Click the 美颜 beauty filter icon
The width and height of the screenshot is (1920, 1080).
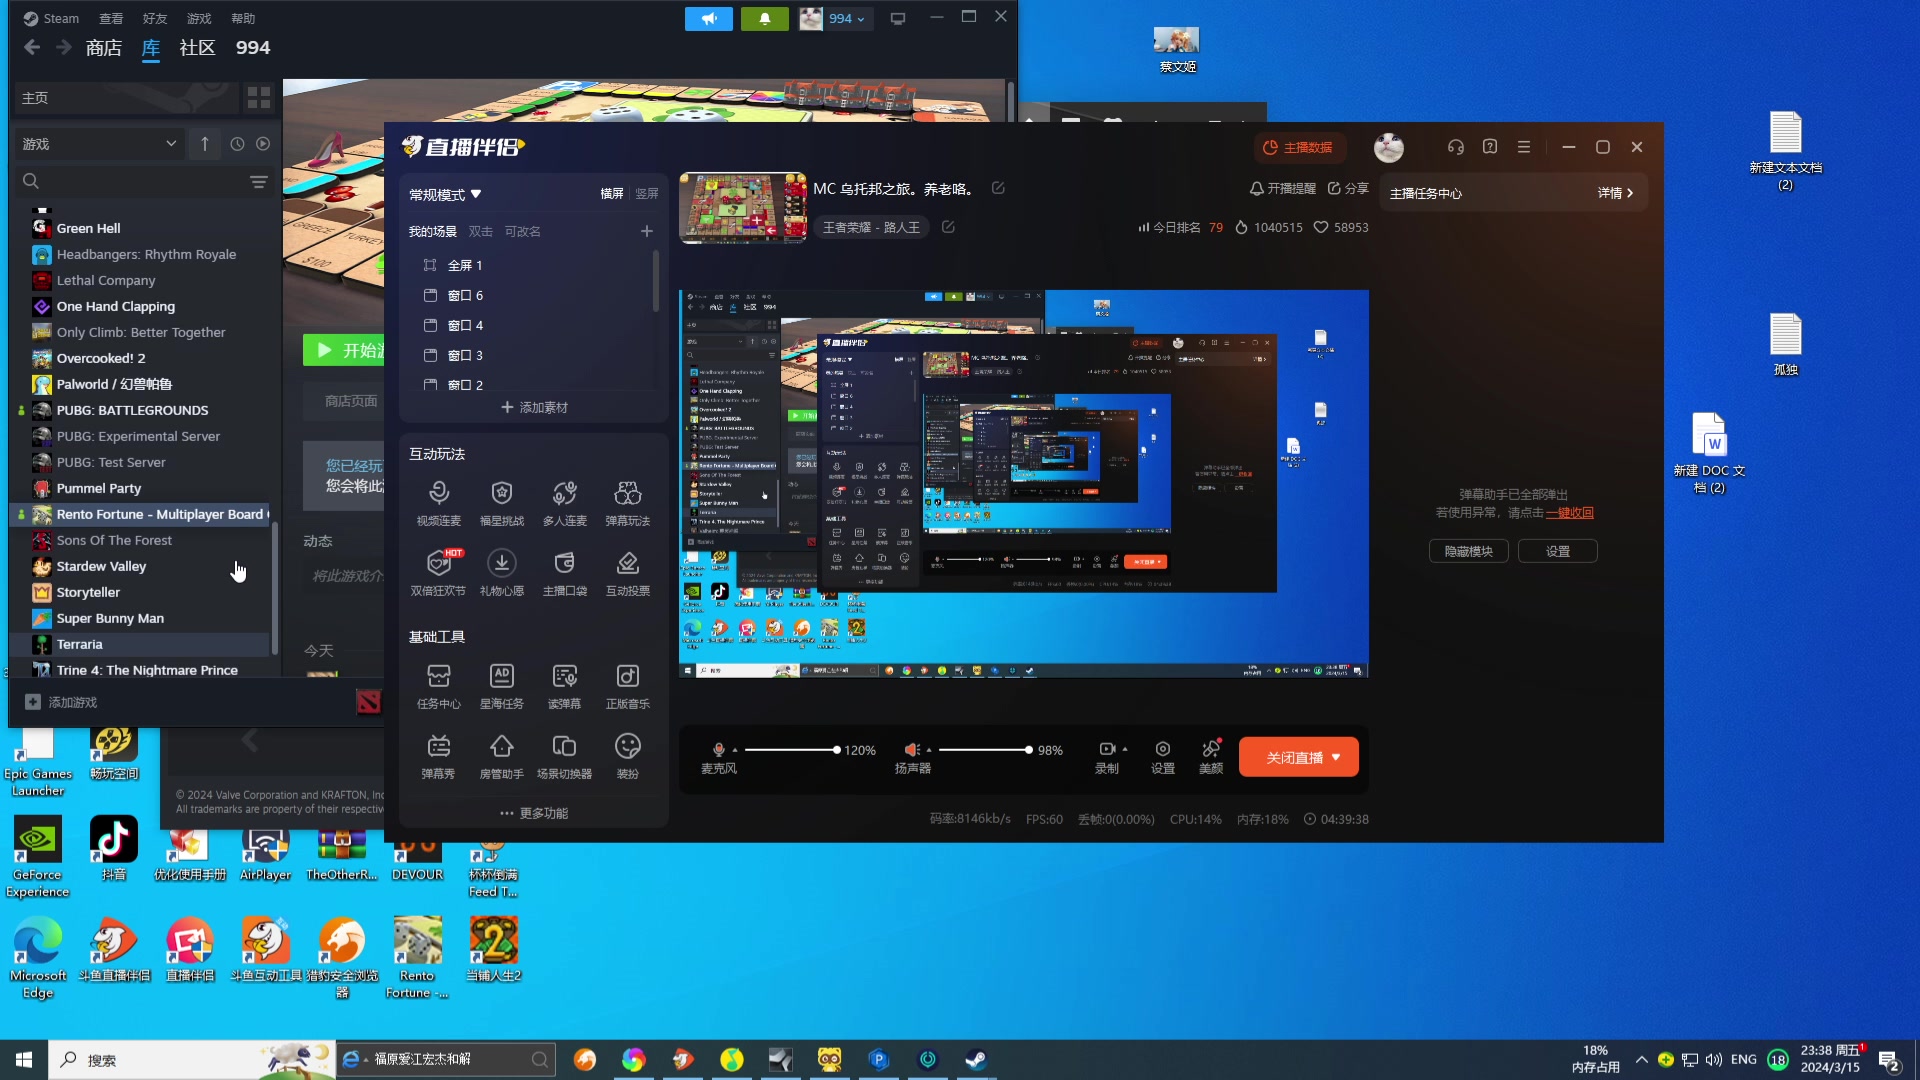tap(1210, 750)
